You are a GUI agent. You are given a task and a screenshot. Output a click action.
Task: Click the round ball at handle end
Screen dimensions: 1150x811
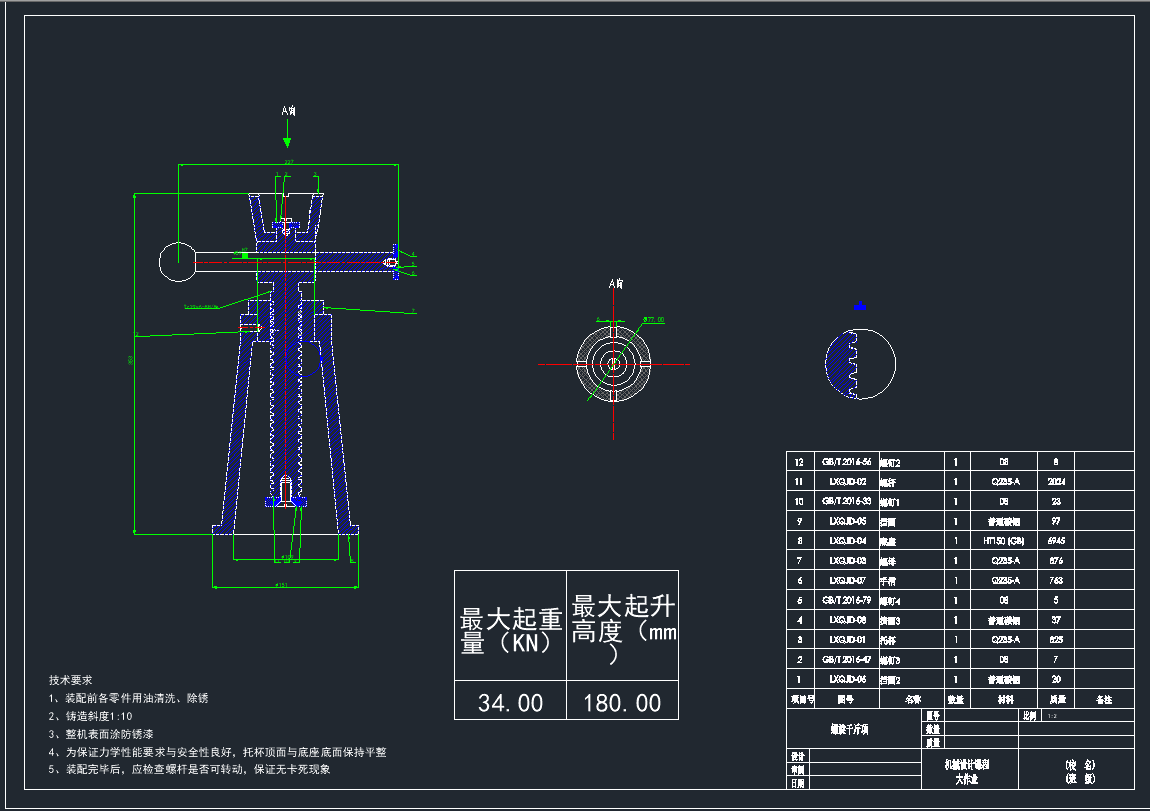tap(177, 261)
